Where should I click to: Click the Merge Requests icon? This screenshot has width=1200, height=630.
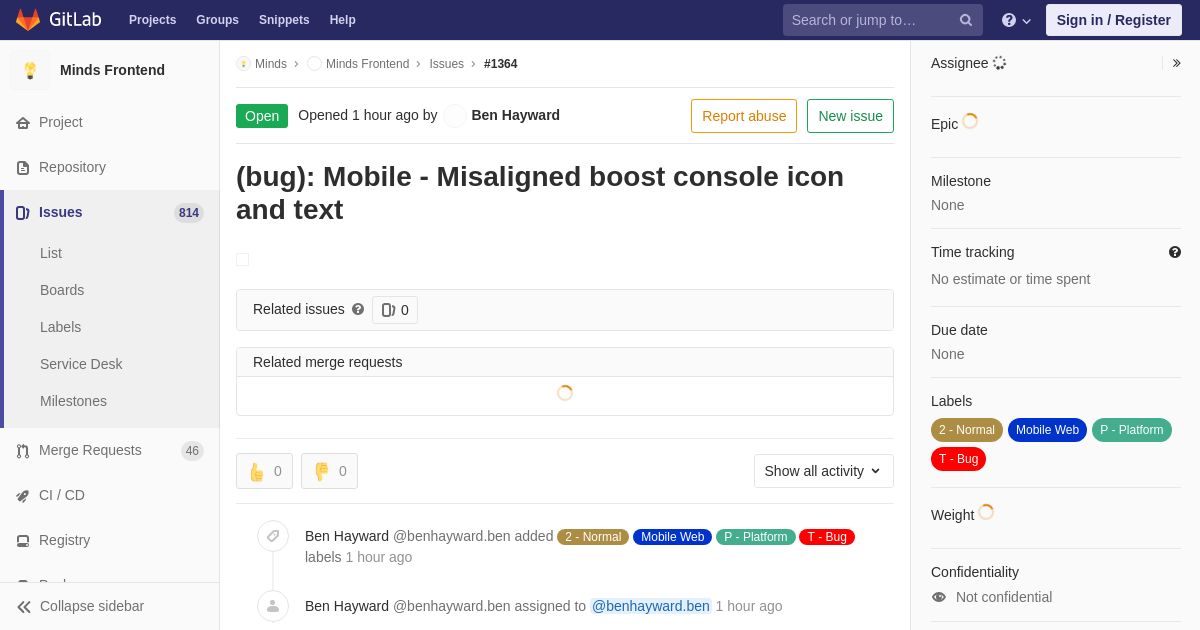(x=23, y=451)
